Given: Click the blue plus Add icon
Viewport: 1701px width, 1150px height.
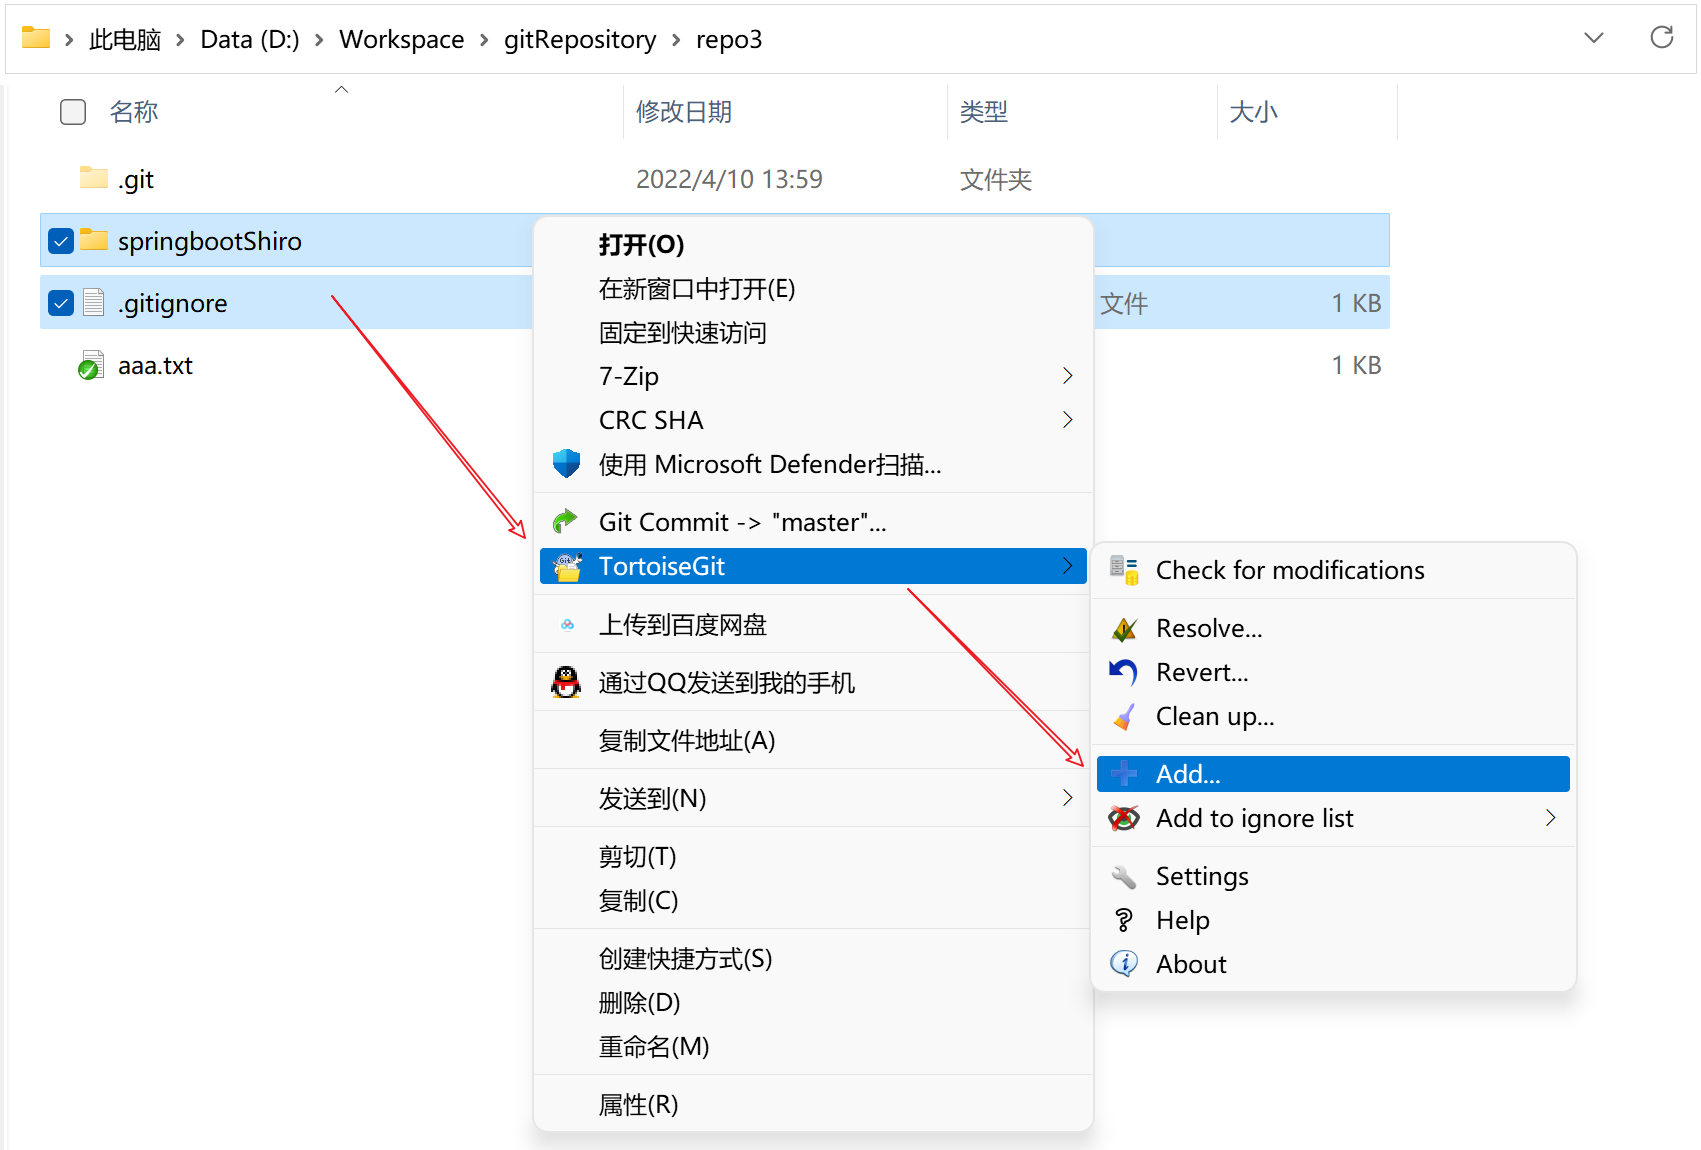Looking at the screenshot, I should (x=1124, y=774).
